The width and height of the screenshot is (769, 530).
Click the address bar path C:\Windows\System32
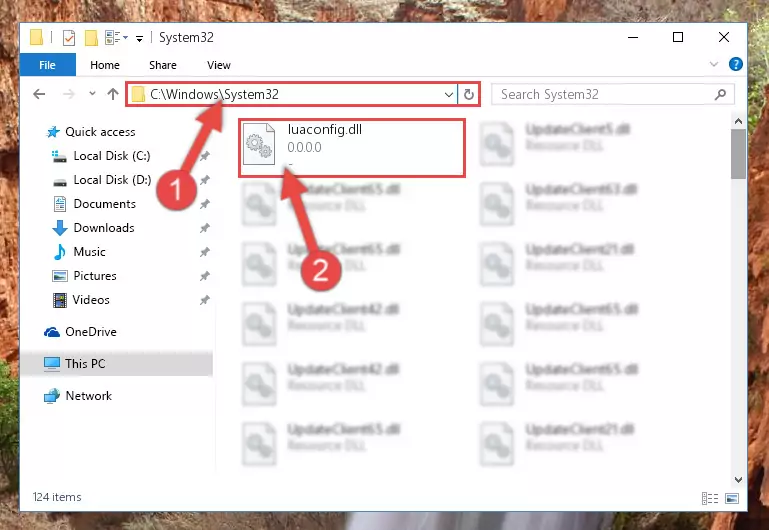pyautogui.click(x=214, y=94)
